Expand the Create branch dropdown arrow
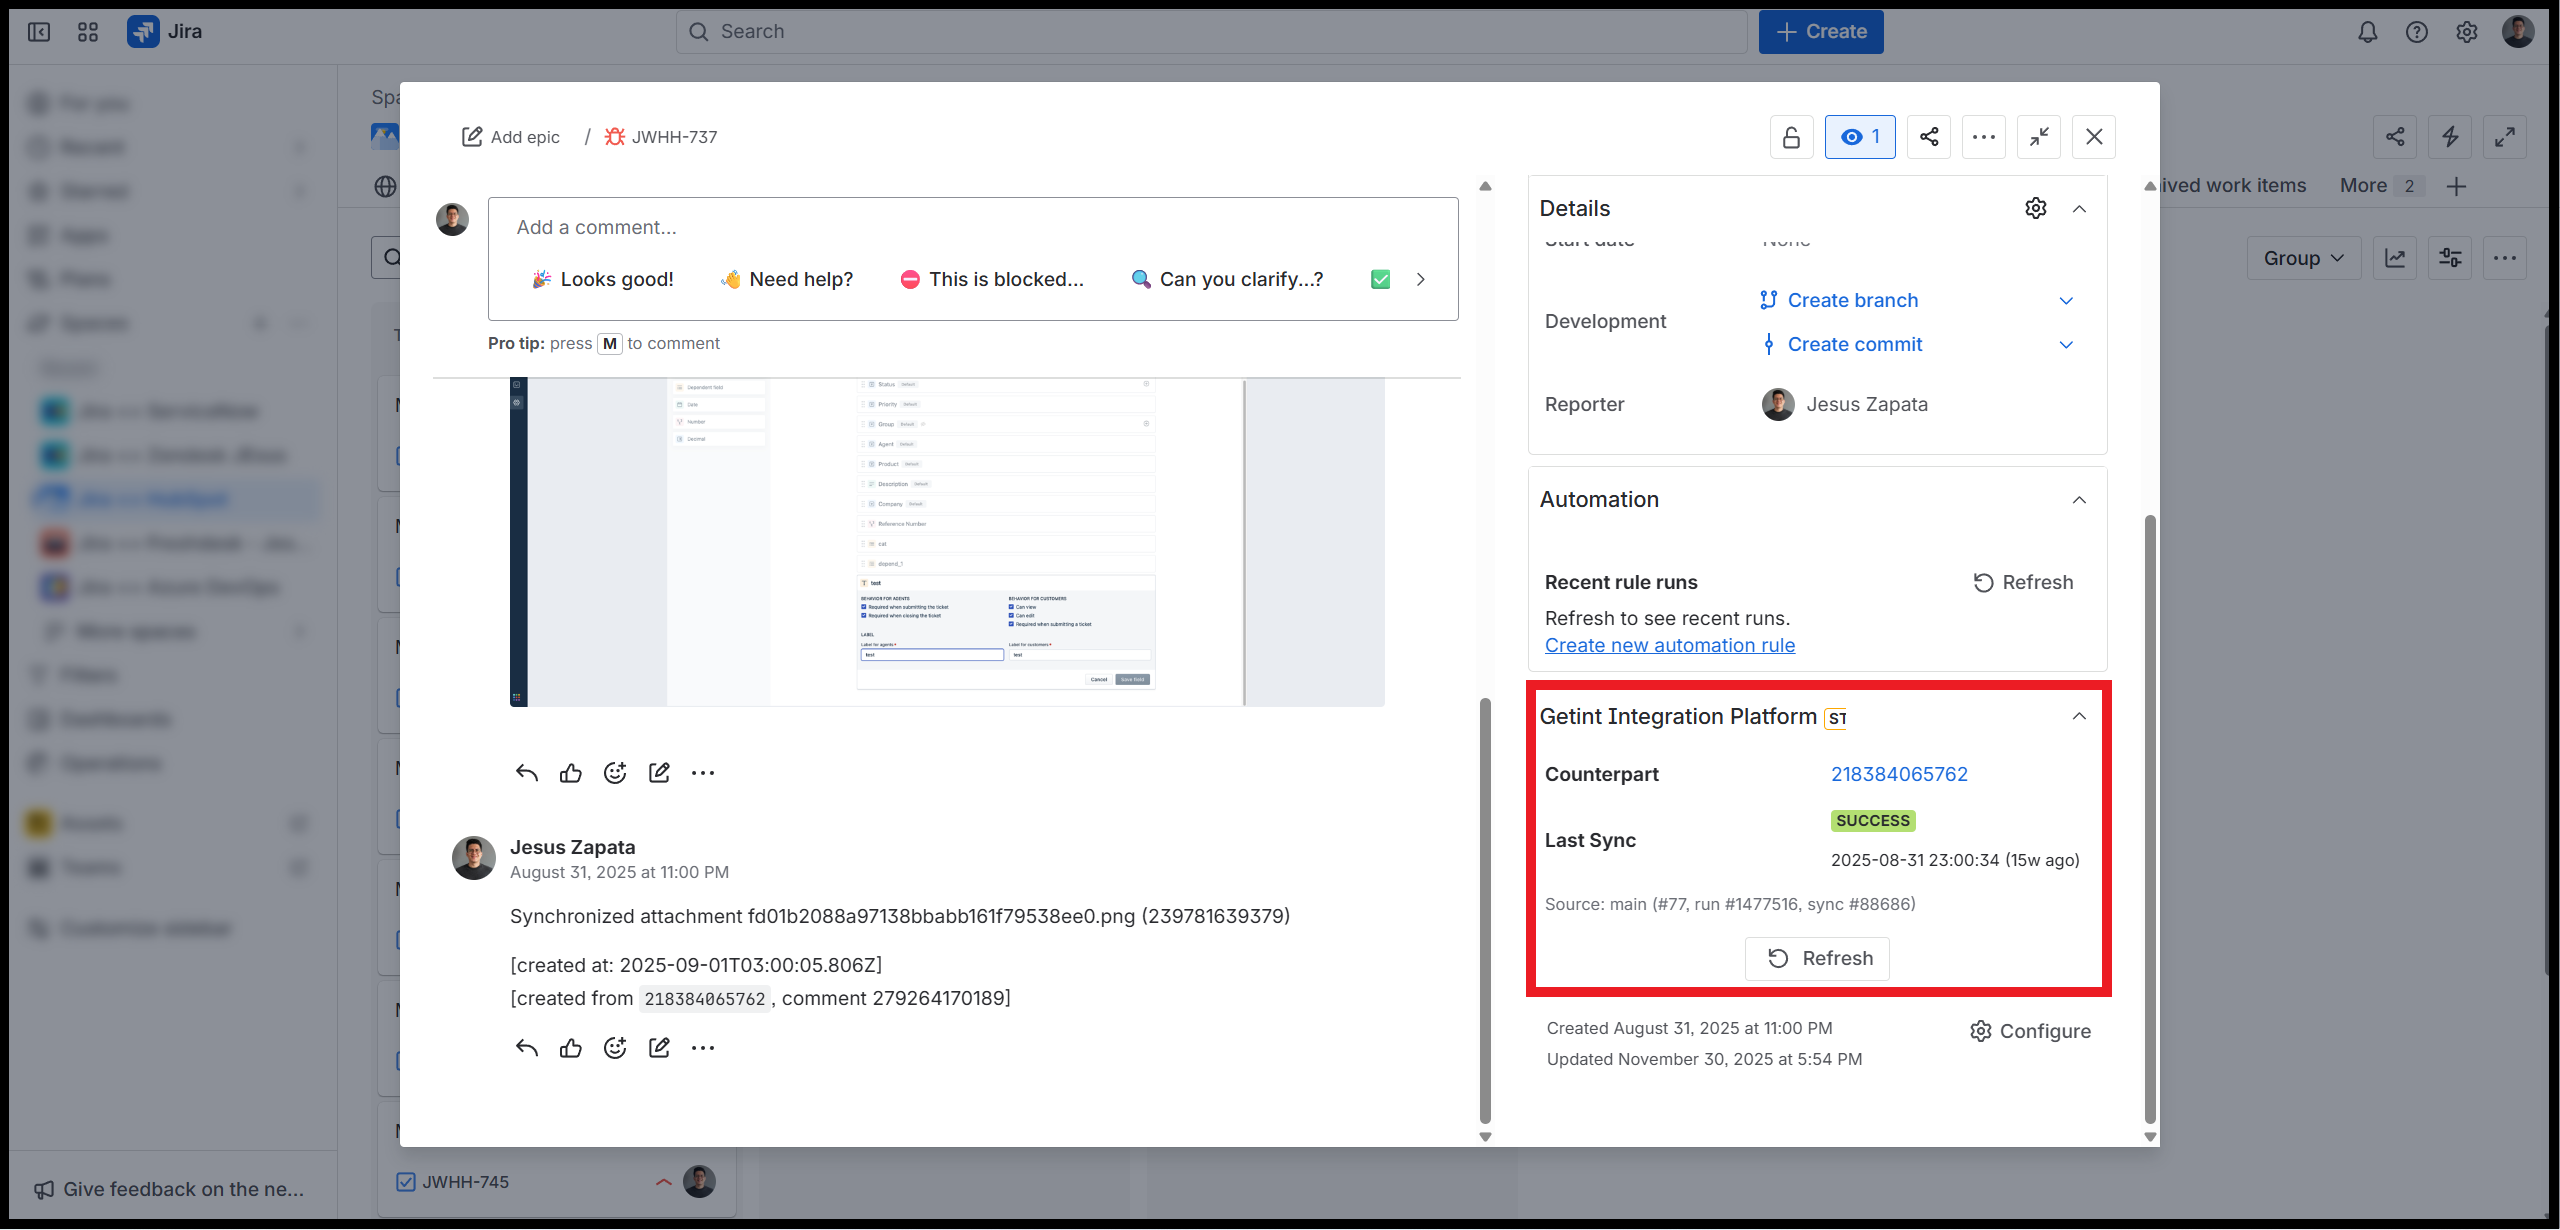 2066,301
